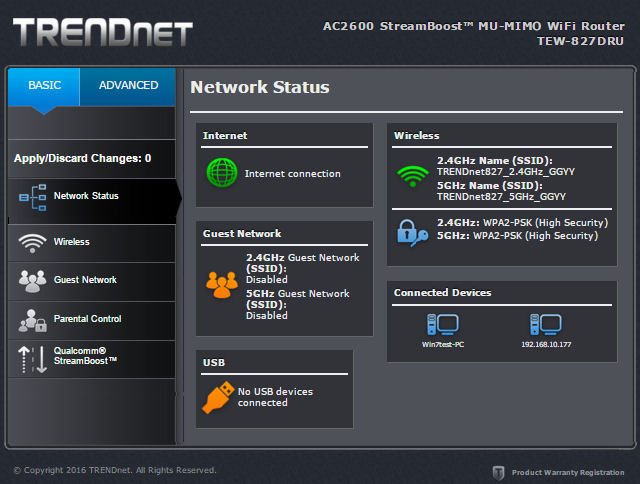Open Network Status in the sidebar
Screen dimensions: 640x484
pyautogui.click(x=92, y=201)
